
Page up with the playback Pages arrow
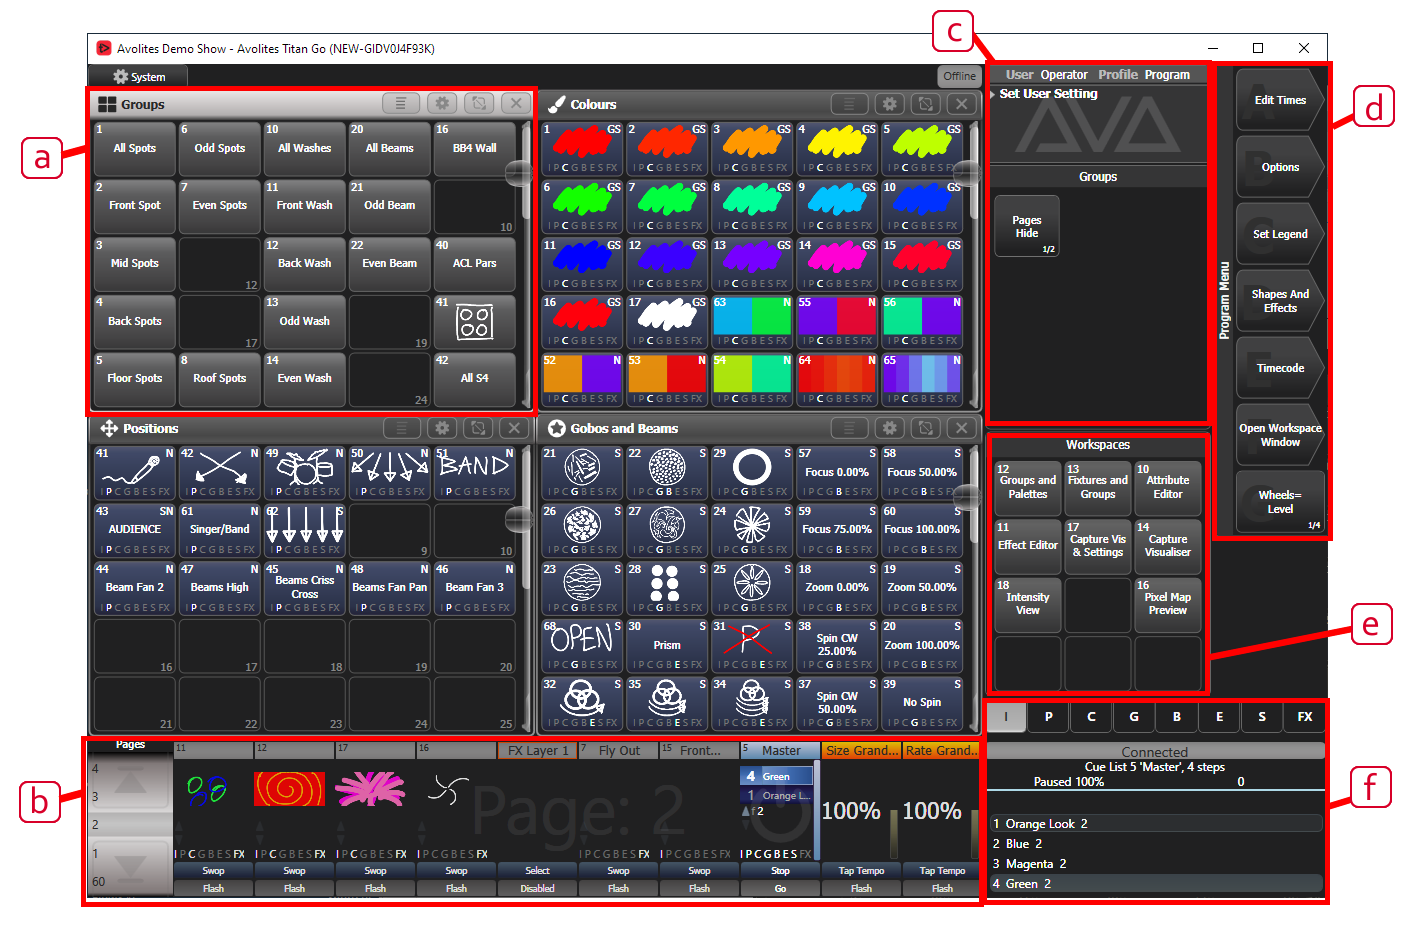click(x=130, y=781)
